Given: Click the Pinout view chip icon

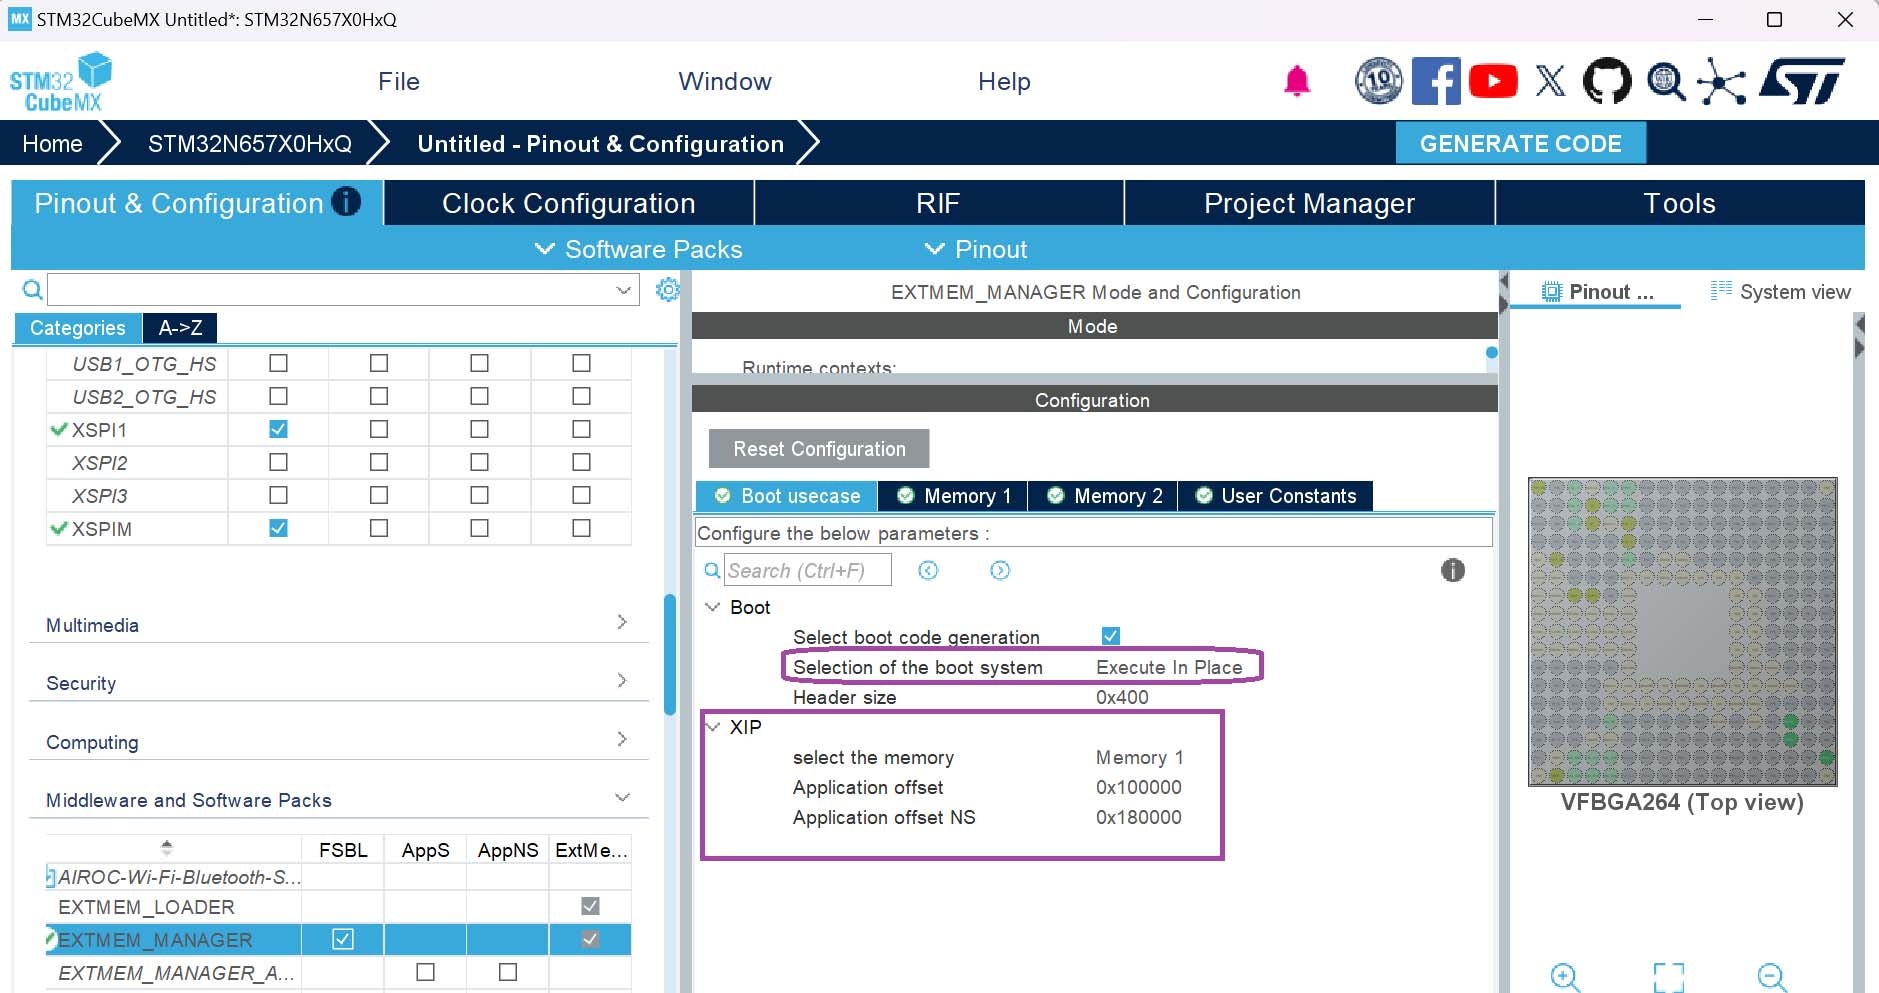Looking at the screenshot, I should coord(1551,292).
